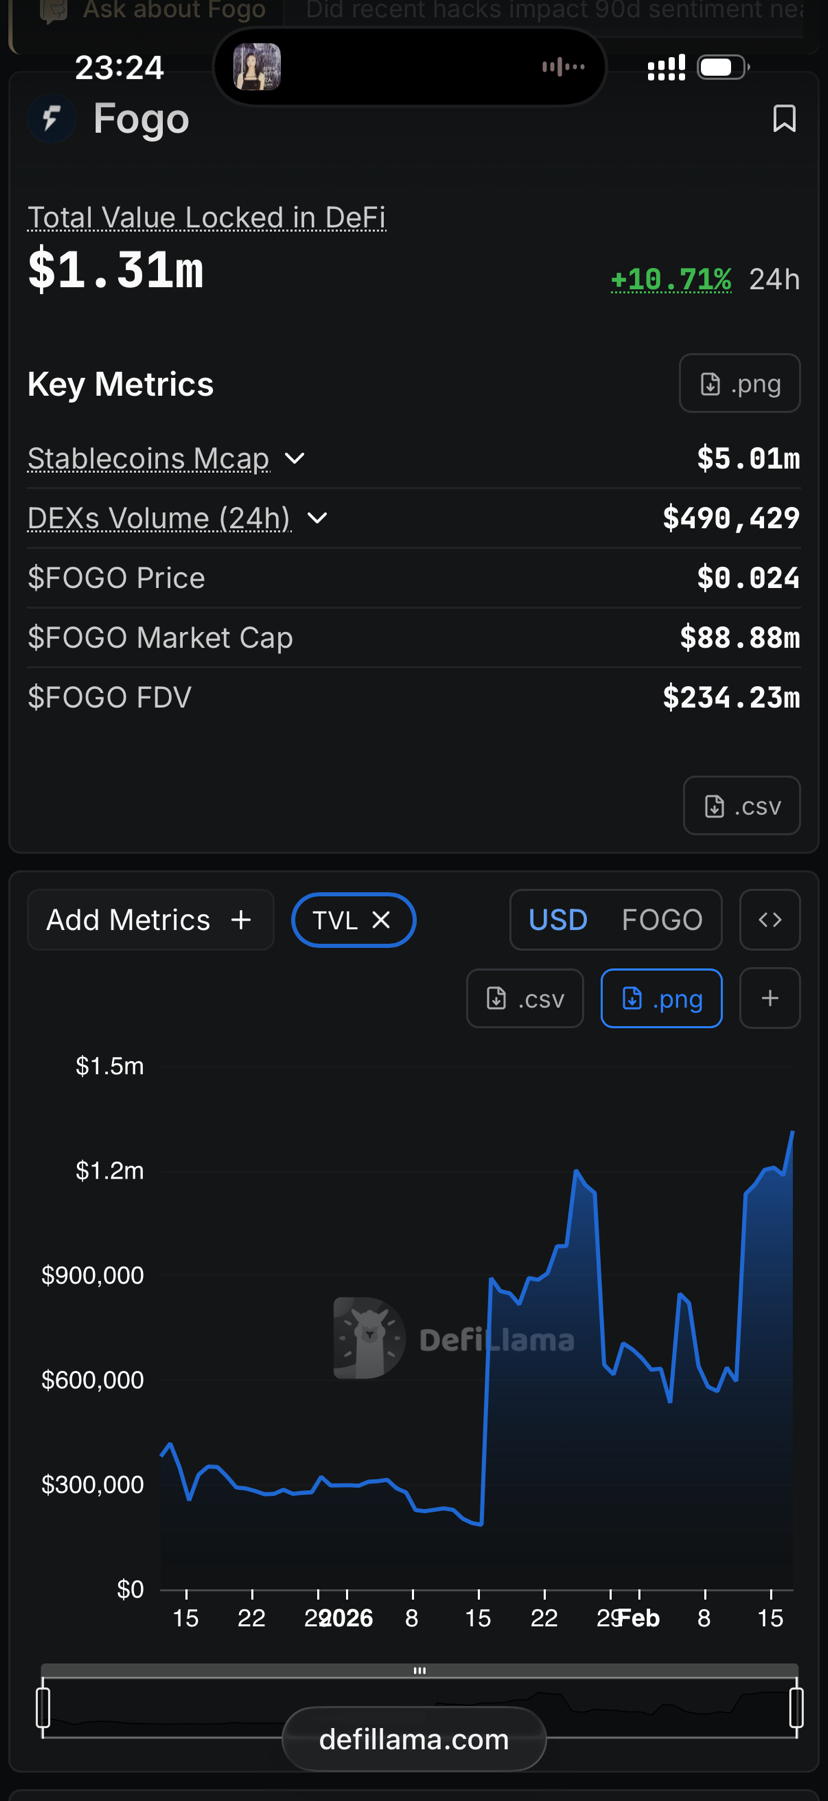Tap the bookmark icon next to Fogo
This screenshot has height=1801, width=828.
click(784, 119)
